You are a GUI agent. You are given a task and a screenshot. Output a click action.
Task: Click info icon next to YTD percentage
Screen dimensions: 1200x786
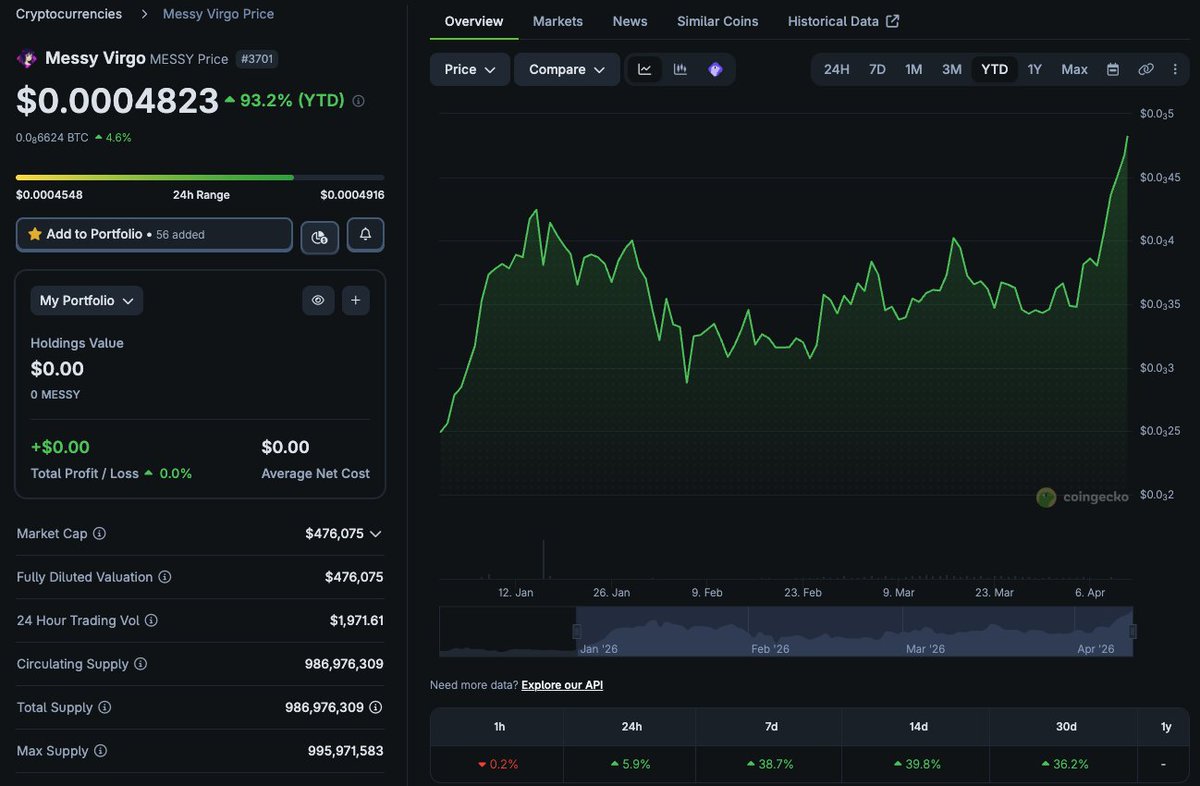click(359, 101)
